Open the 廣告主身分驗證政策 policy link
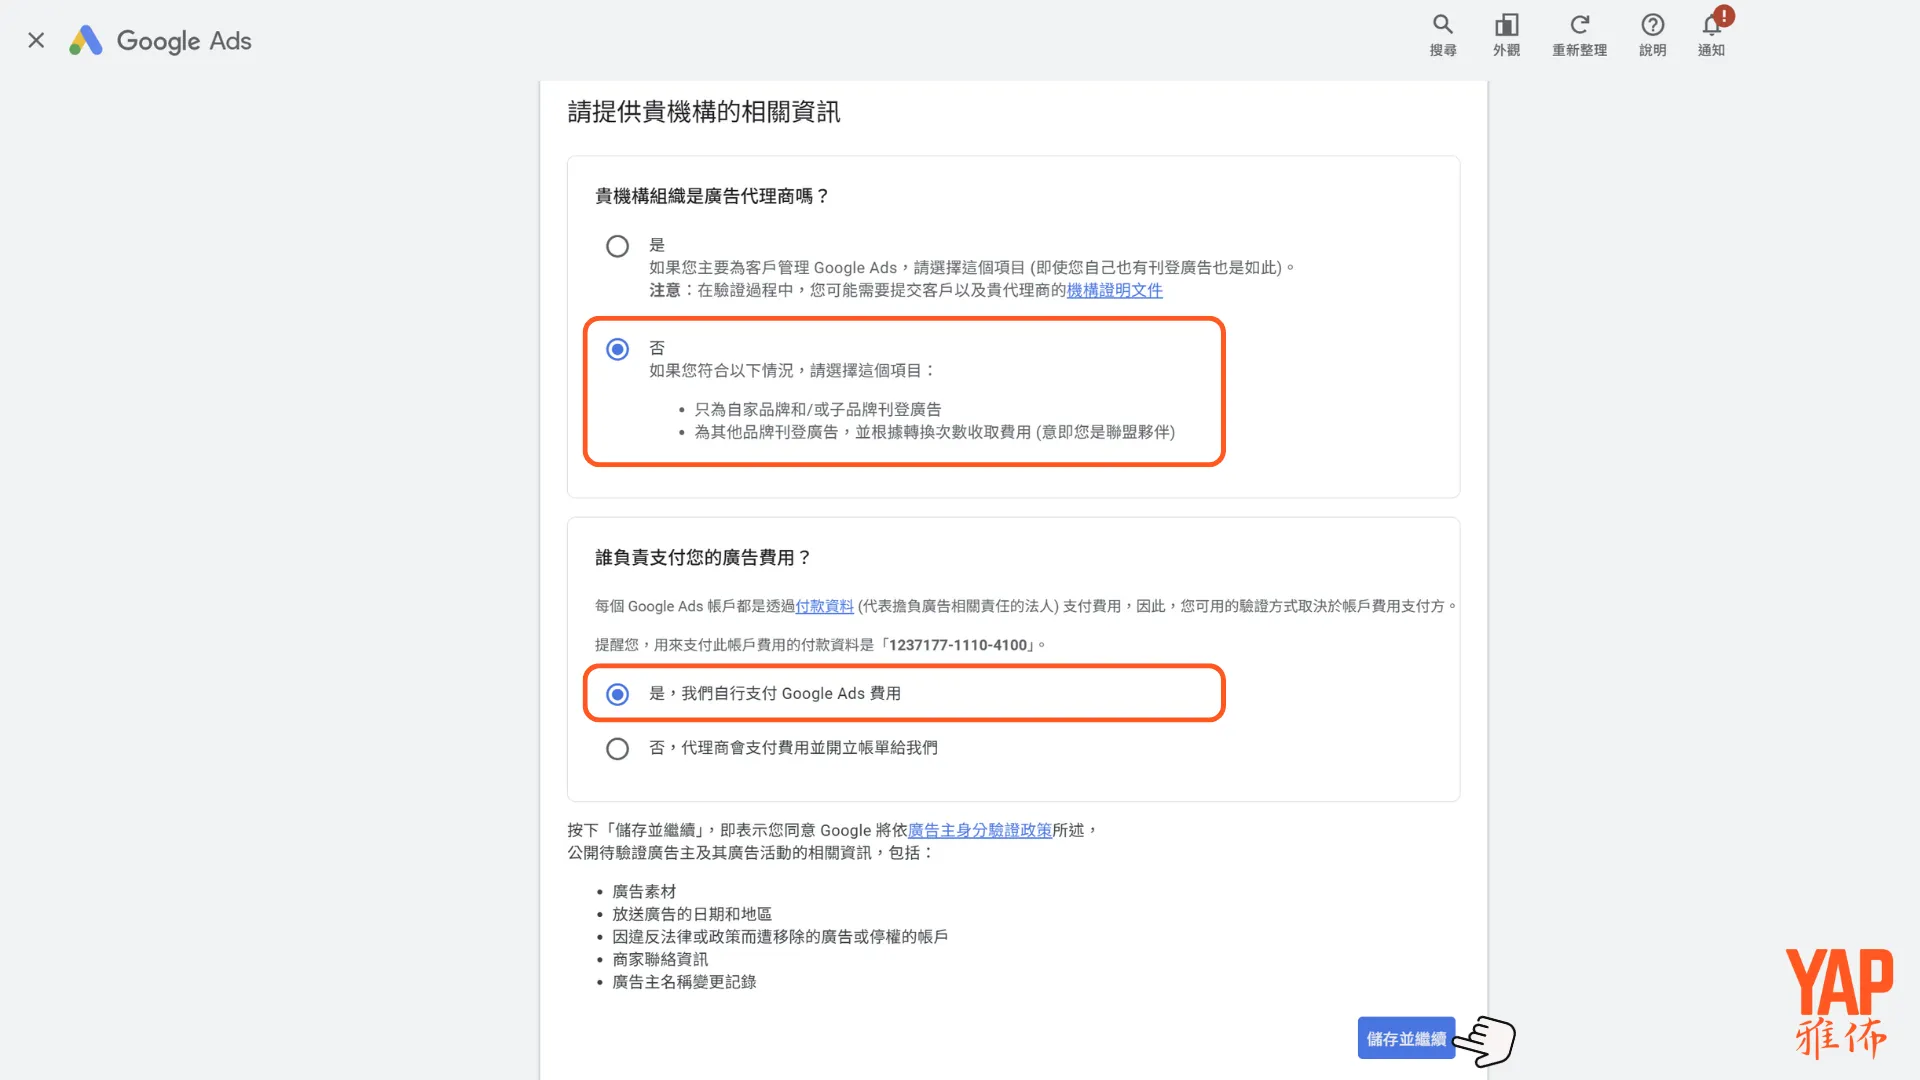 980,830
